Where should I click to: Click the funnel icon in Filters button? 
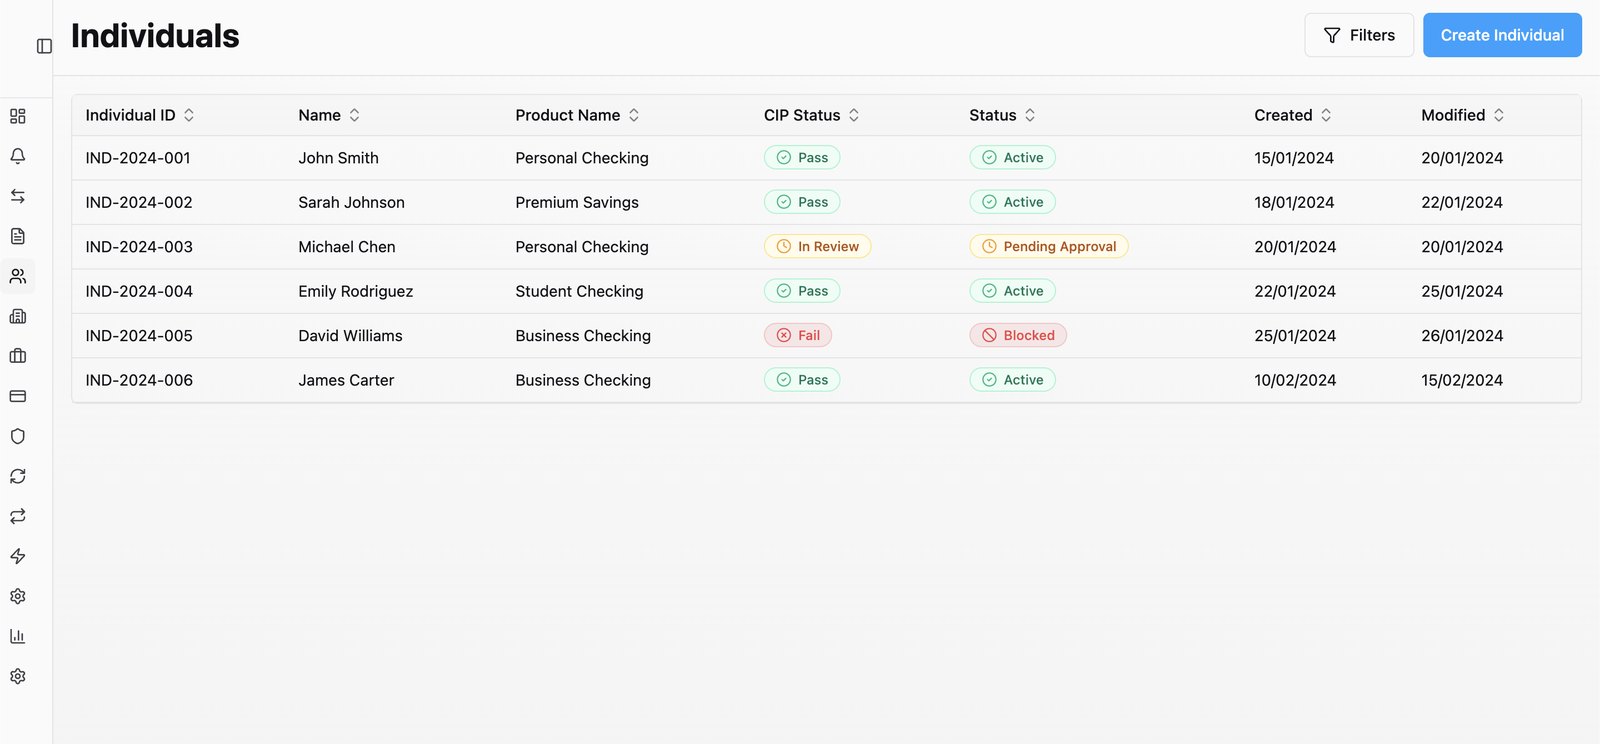(1332, 35)
